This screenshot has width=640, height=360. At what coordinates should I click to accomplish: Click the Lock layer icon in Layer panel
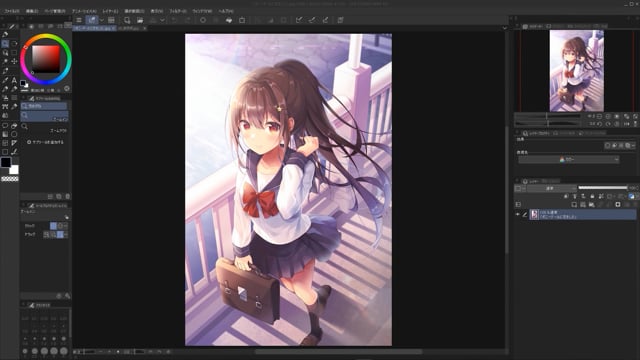point(592,196)
